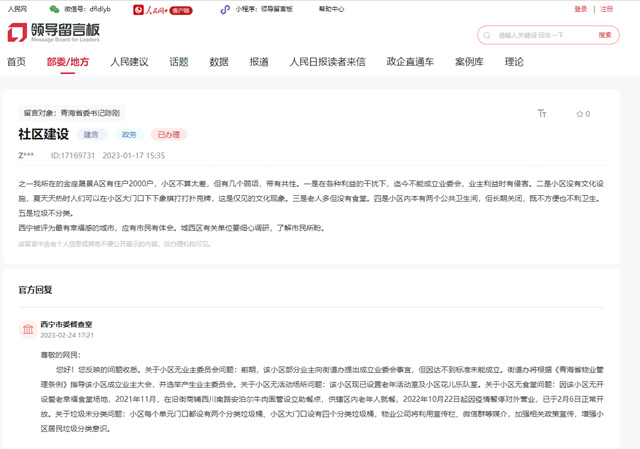Click the message ID:17169731 text

pyautogui.click(x=73, y=156)
